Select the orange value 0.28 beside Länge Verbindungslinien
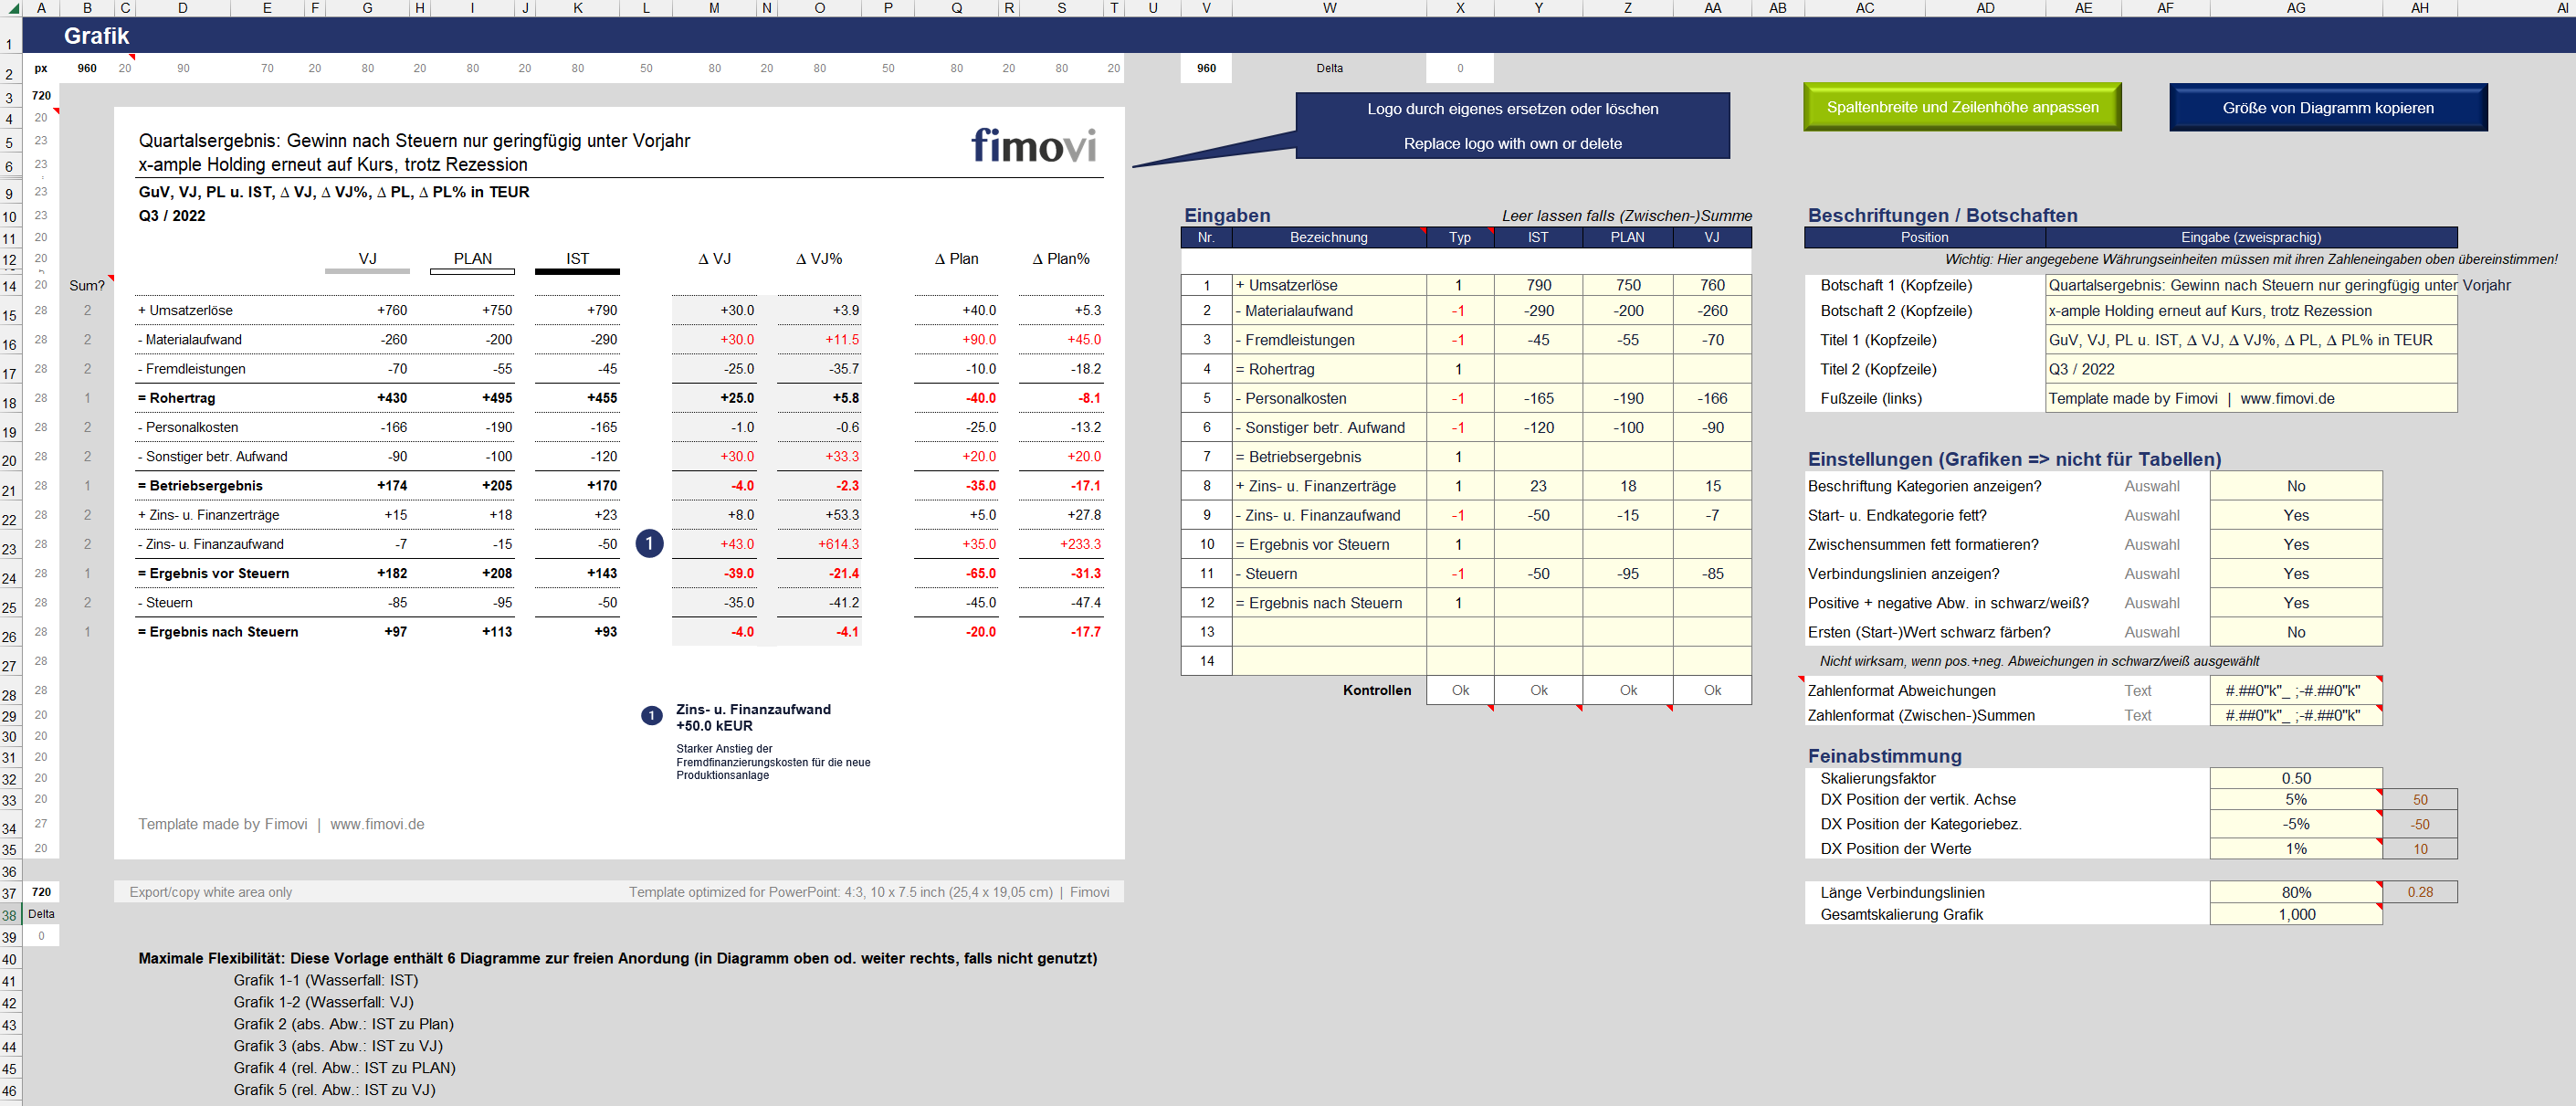2576x1106 pixels. (2420, 892)
